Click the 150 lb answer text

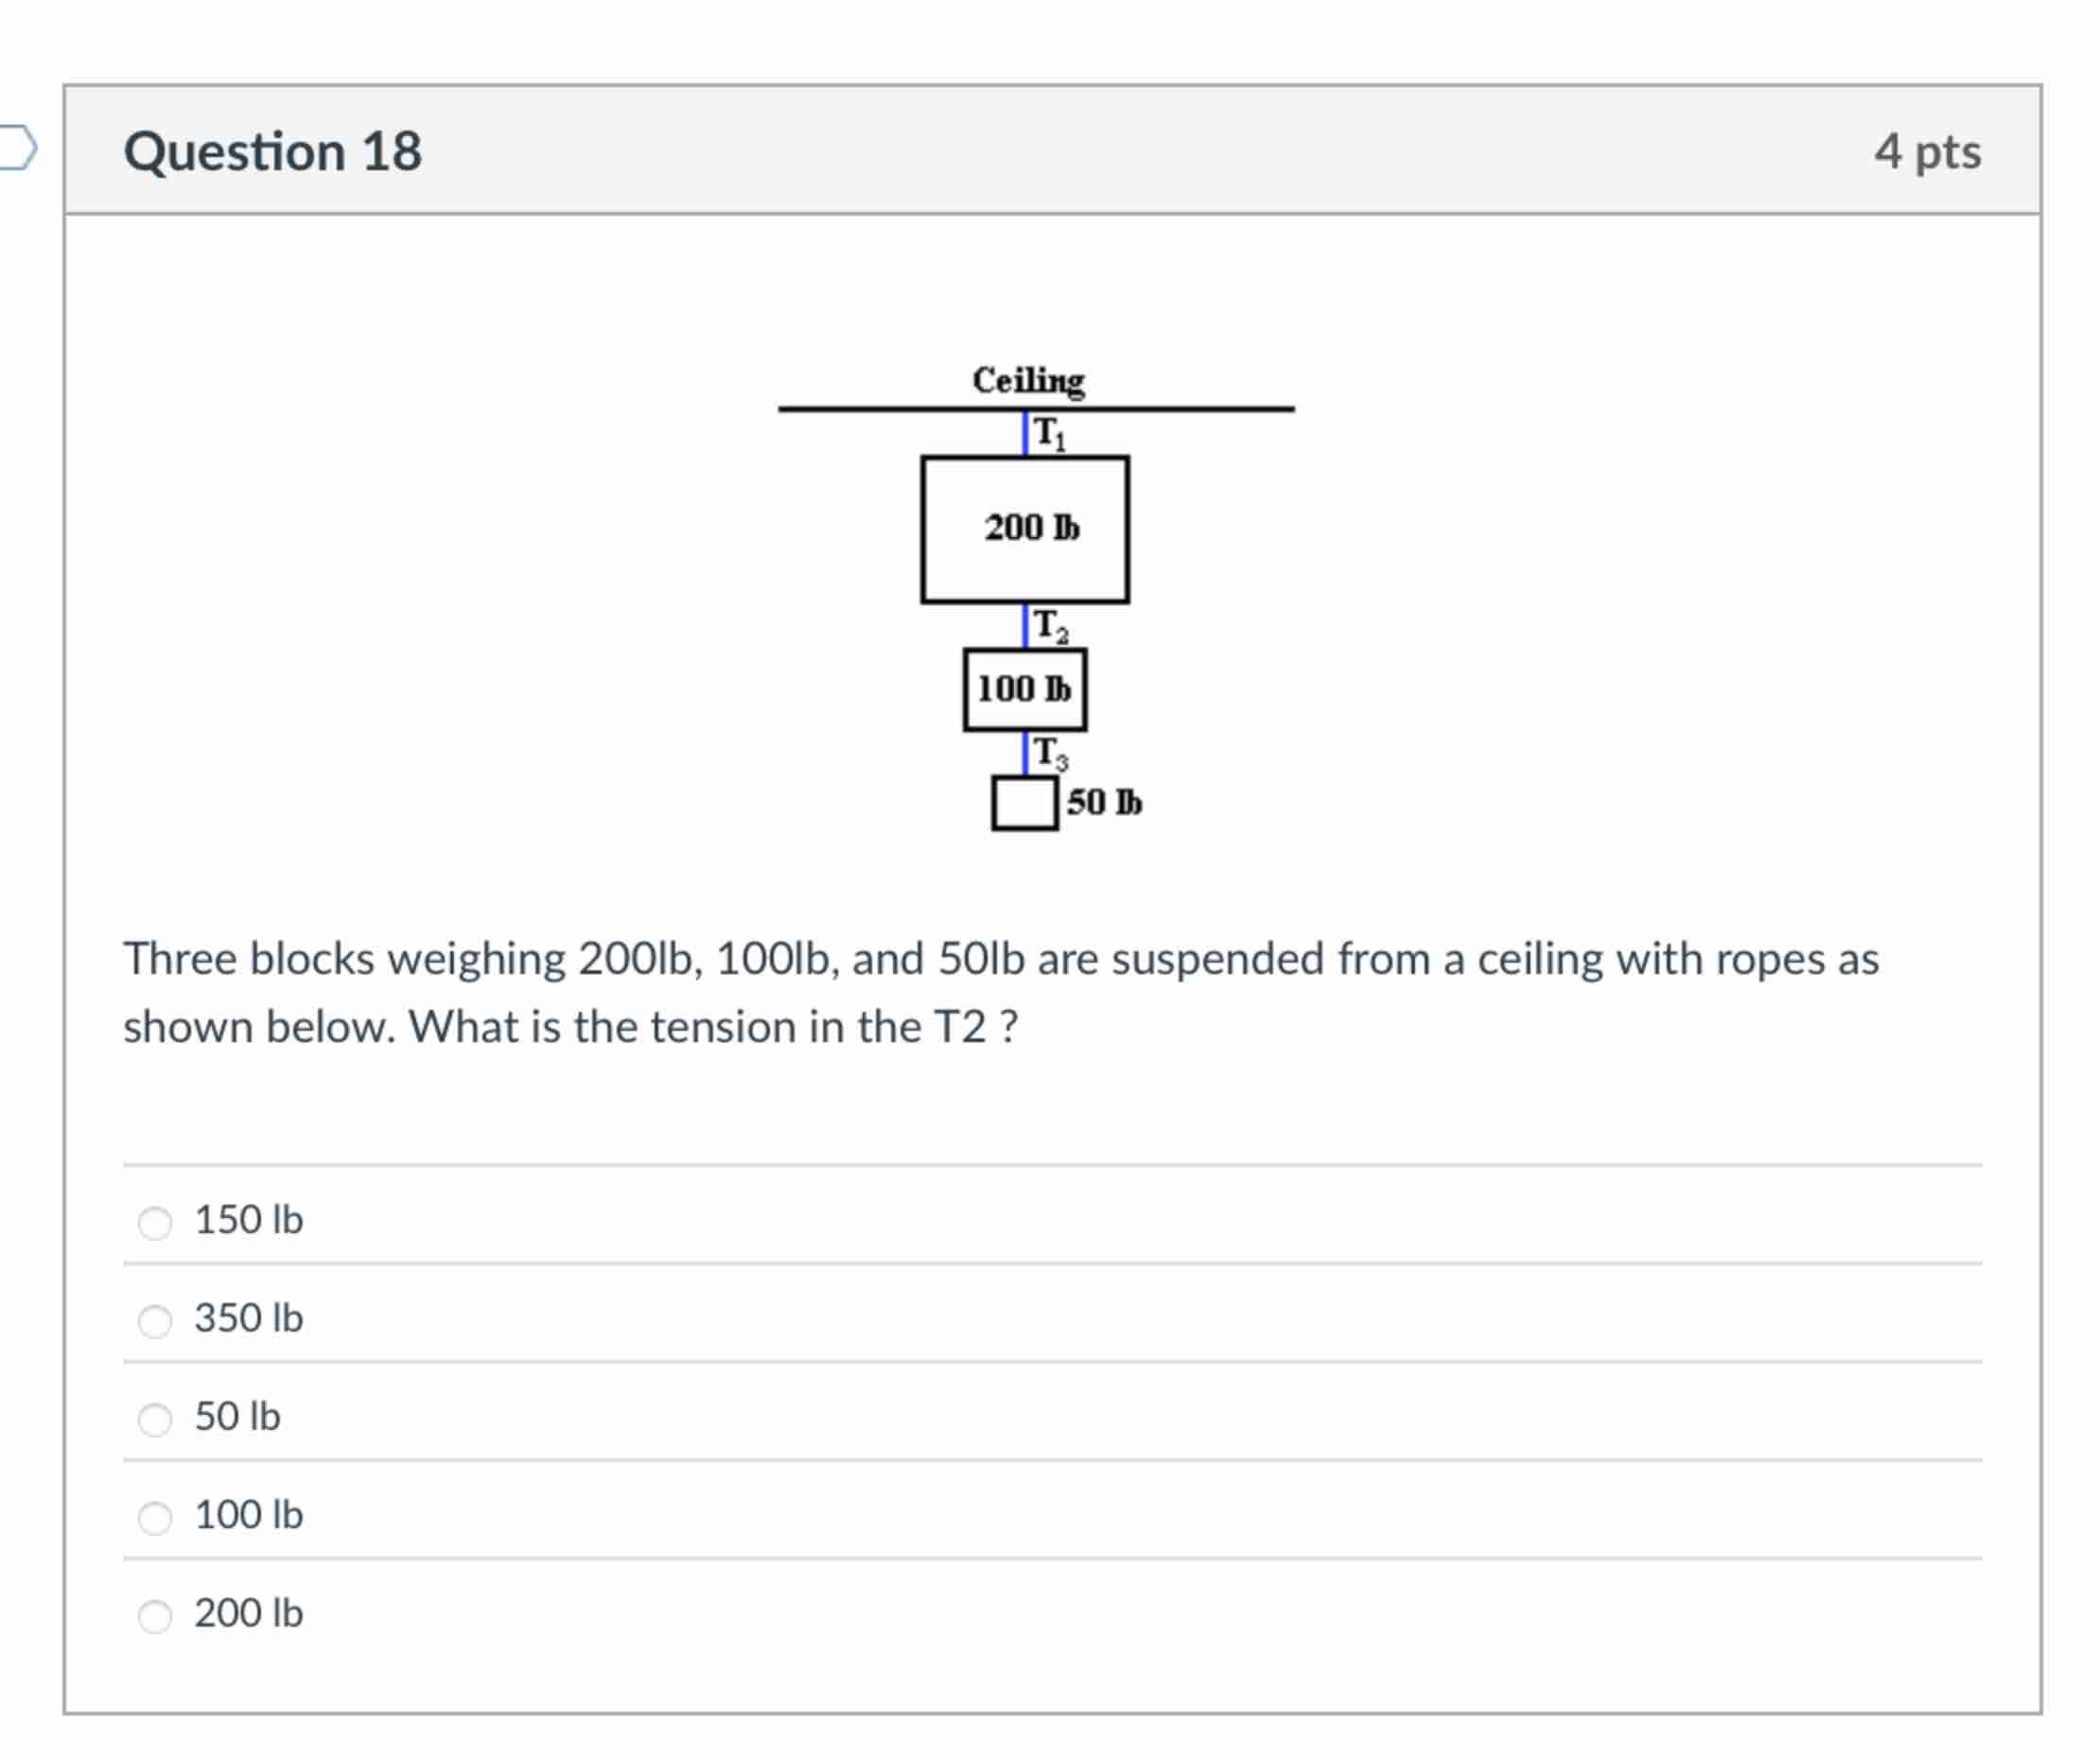(x=249, y=1220)
